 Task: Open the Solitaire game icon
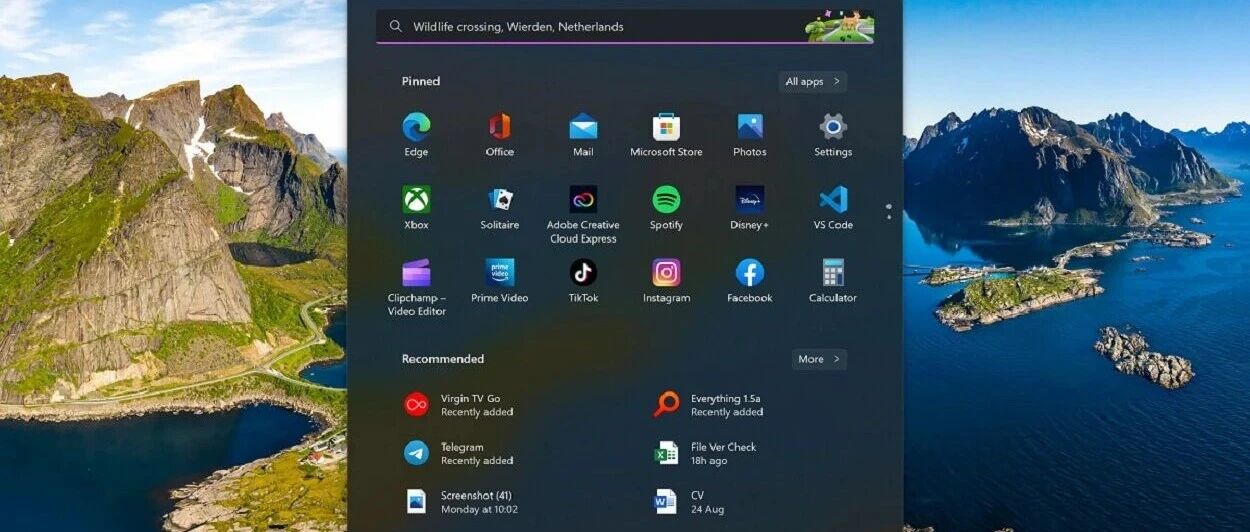[500, 200]
